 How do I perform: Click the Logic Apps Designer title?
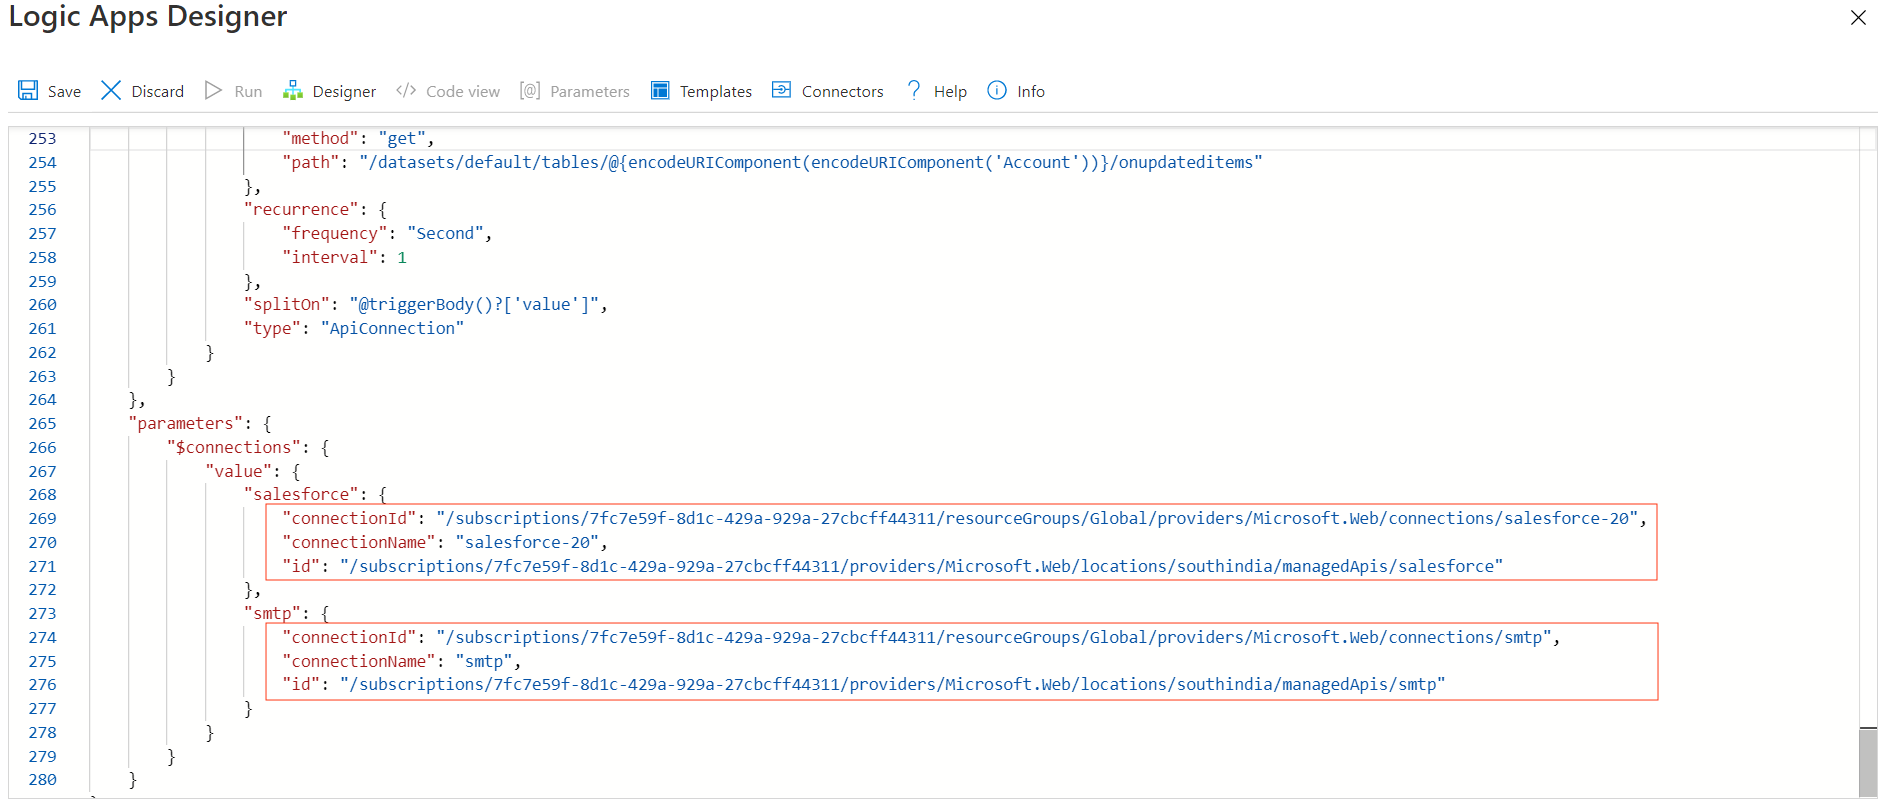click(x=148, y=17)
